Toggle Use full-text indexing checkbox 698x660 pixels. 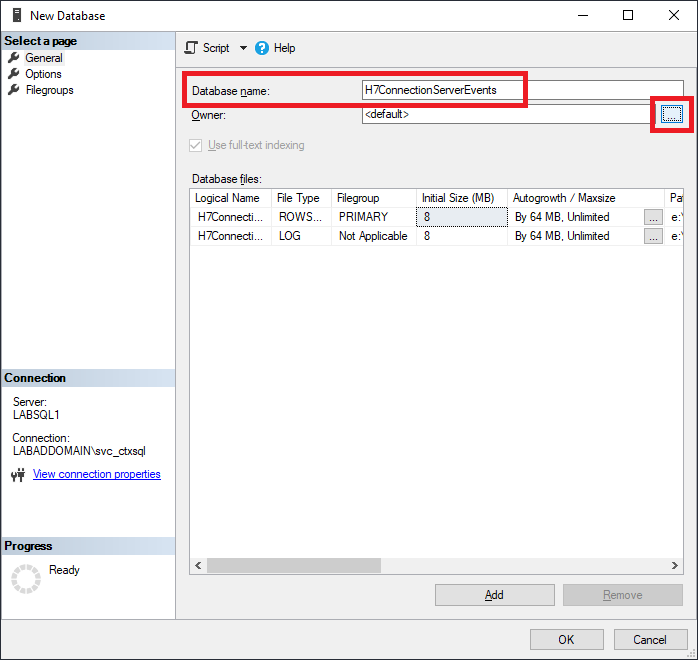(x=196, y=145)
